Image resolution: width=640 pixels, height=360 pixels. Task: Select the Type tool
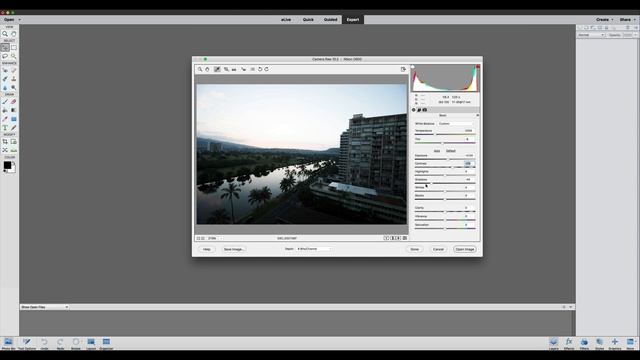[x=5, y=128]
